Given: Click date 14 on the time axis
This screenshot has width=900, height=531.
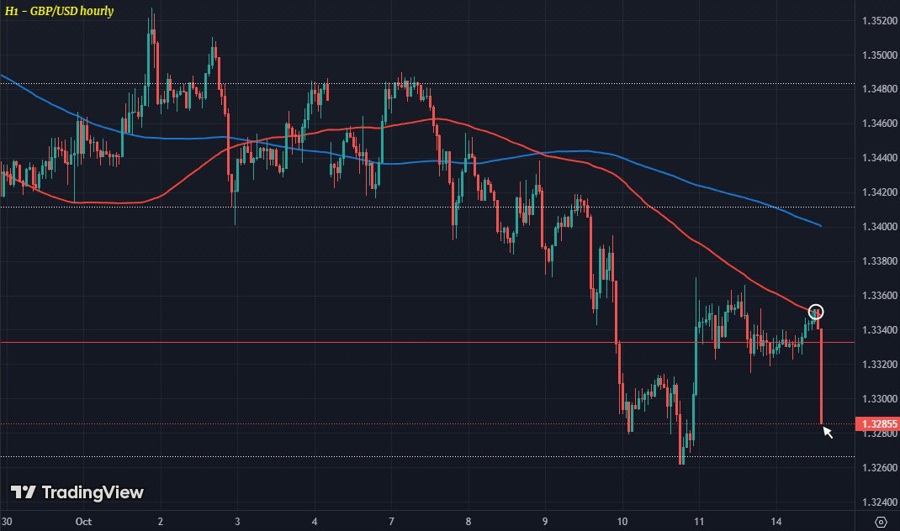Looking at the screenshot, I should 775,521.
